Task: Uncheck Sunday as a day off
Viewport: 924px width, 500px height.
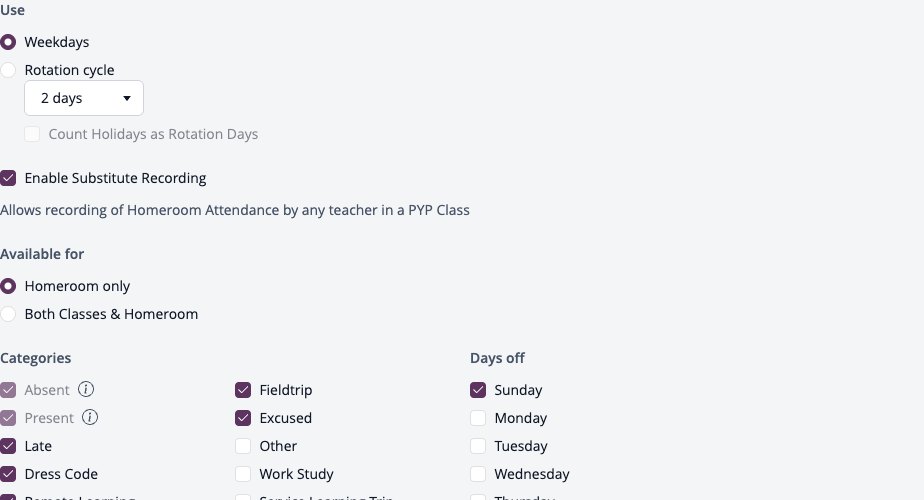Action: coord(478,390)
